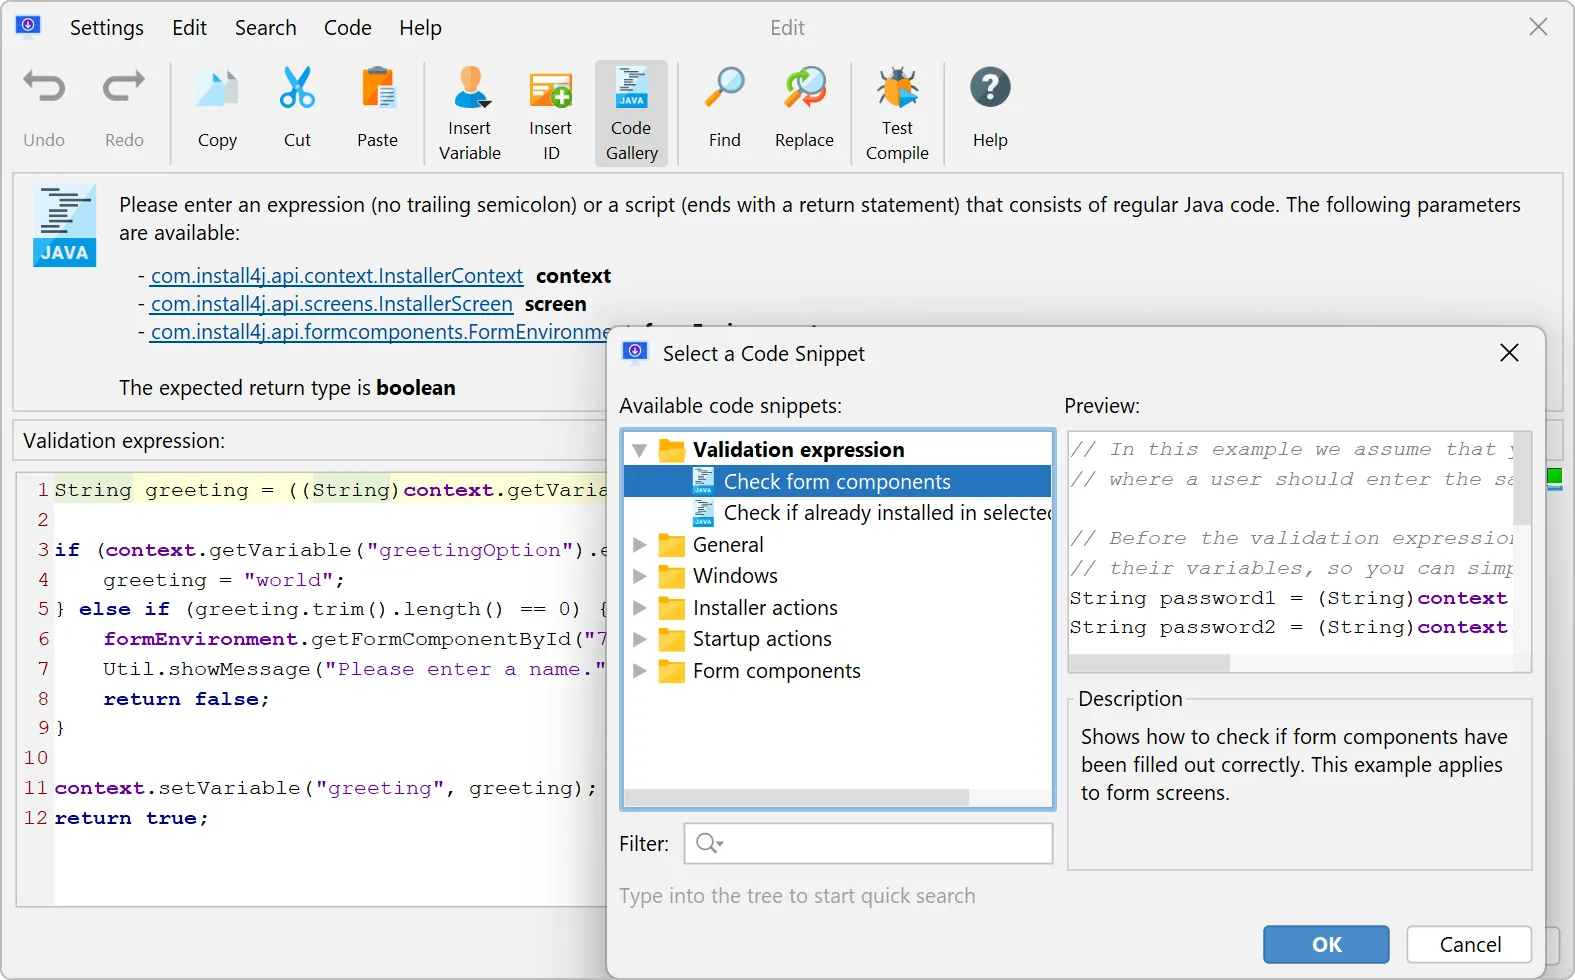Select General folder label
1575x980 pixels.
click(728, 545)
